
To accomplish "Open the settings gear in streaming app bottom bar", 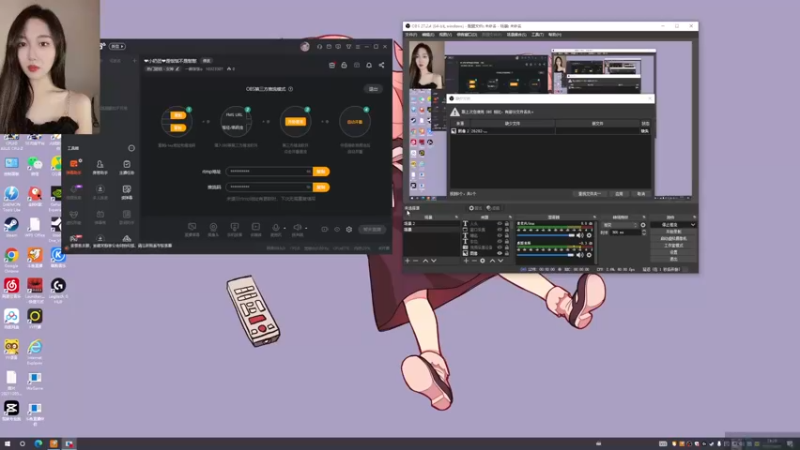I will click(349, 229).
